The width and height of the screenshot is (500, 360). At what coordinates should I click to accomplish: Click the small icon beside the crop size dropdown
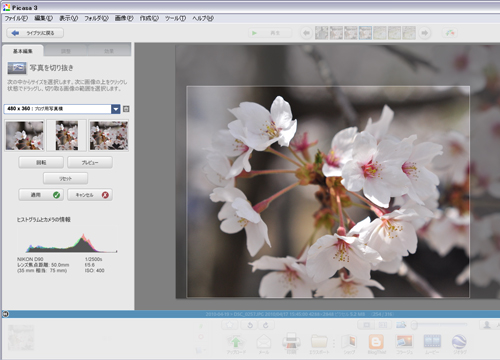pyautogui.click(x=126, y=109)
